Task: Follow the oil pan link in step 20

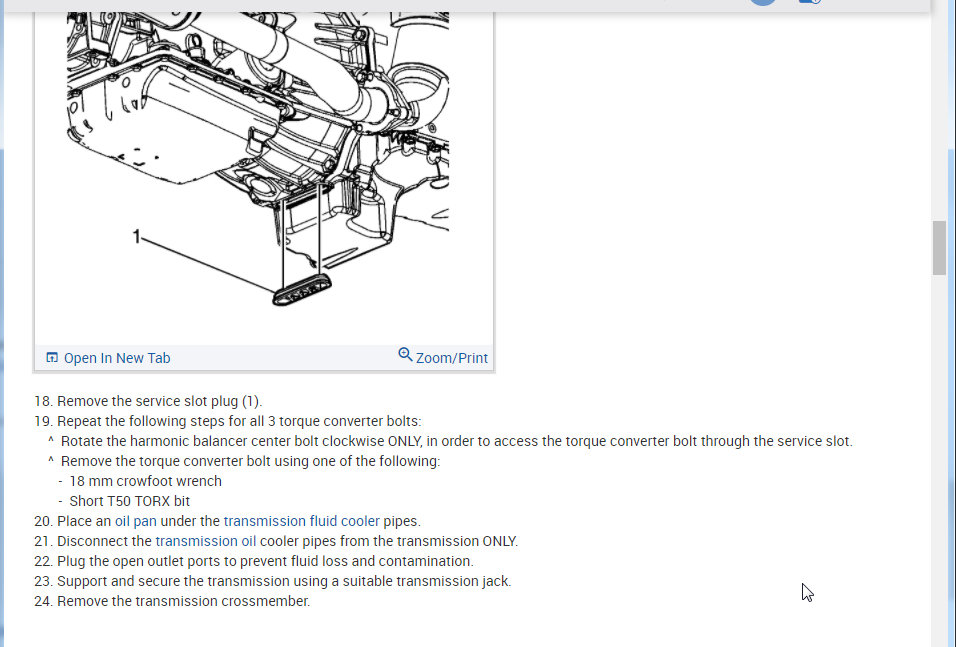Action: point(136,521)
